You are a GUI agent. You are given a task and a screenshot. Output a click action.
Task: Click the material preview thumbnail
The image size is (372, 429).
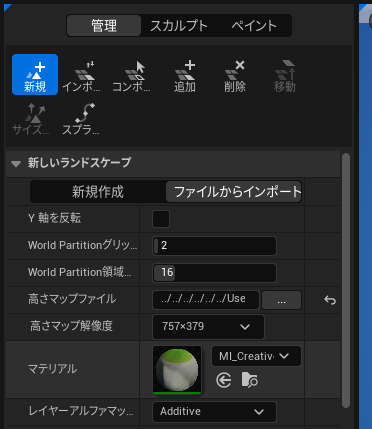tap(177, 370)
